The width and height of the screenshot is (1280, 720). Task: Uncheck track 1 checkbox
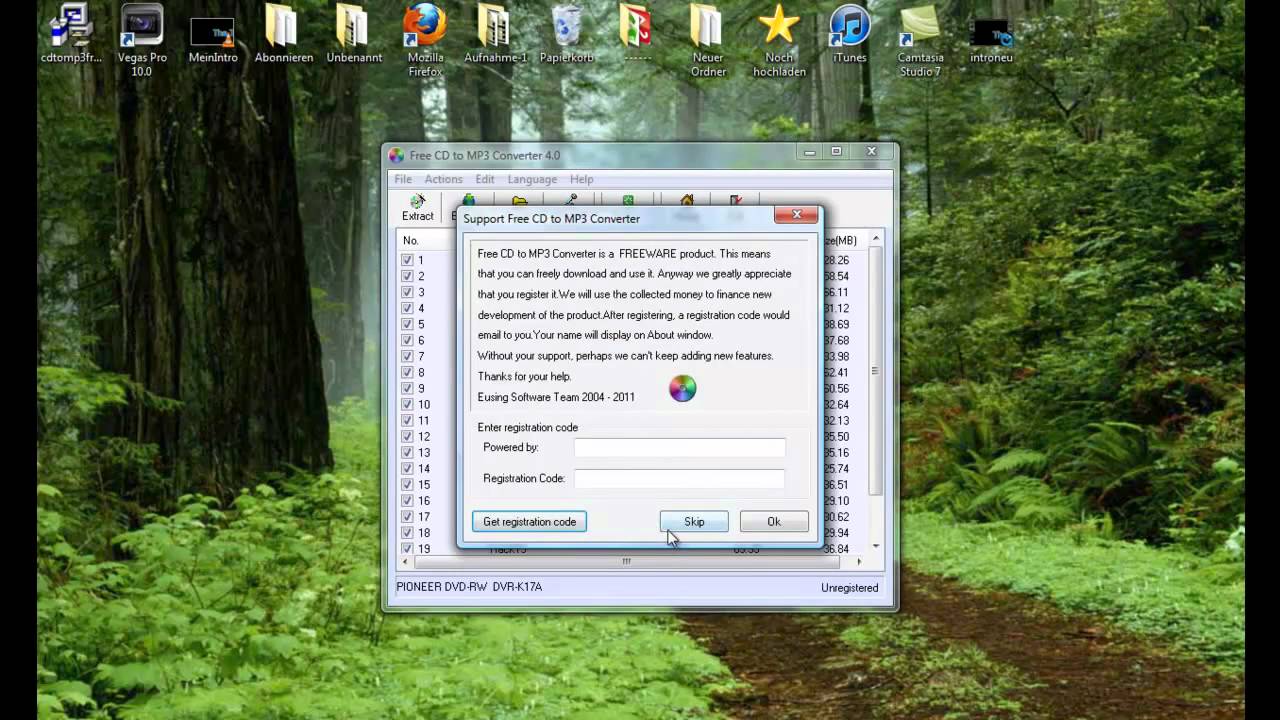(x=407, y=260)
